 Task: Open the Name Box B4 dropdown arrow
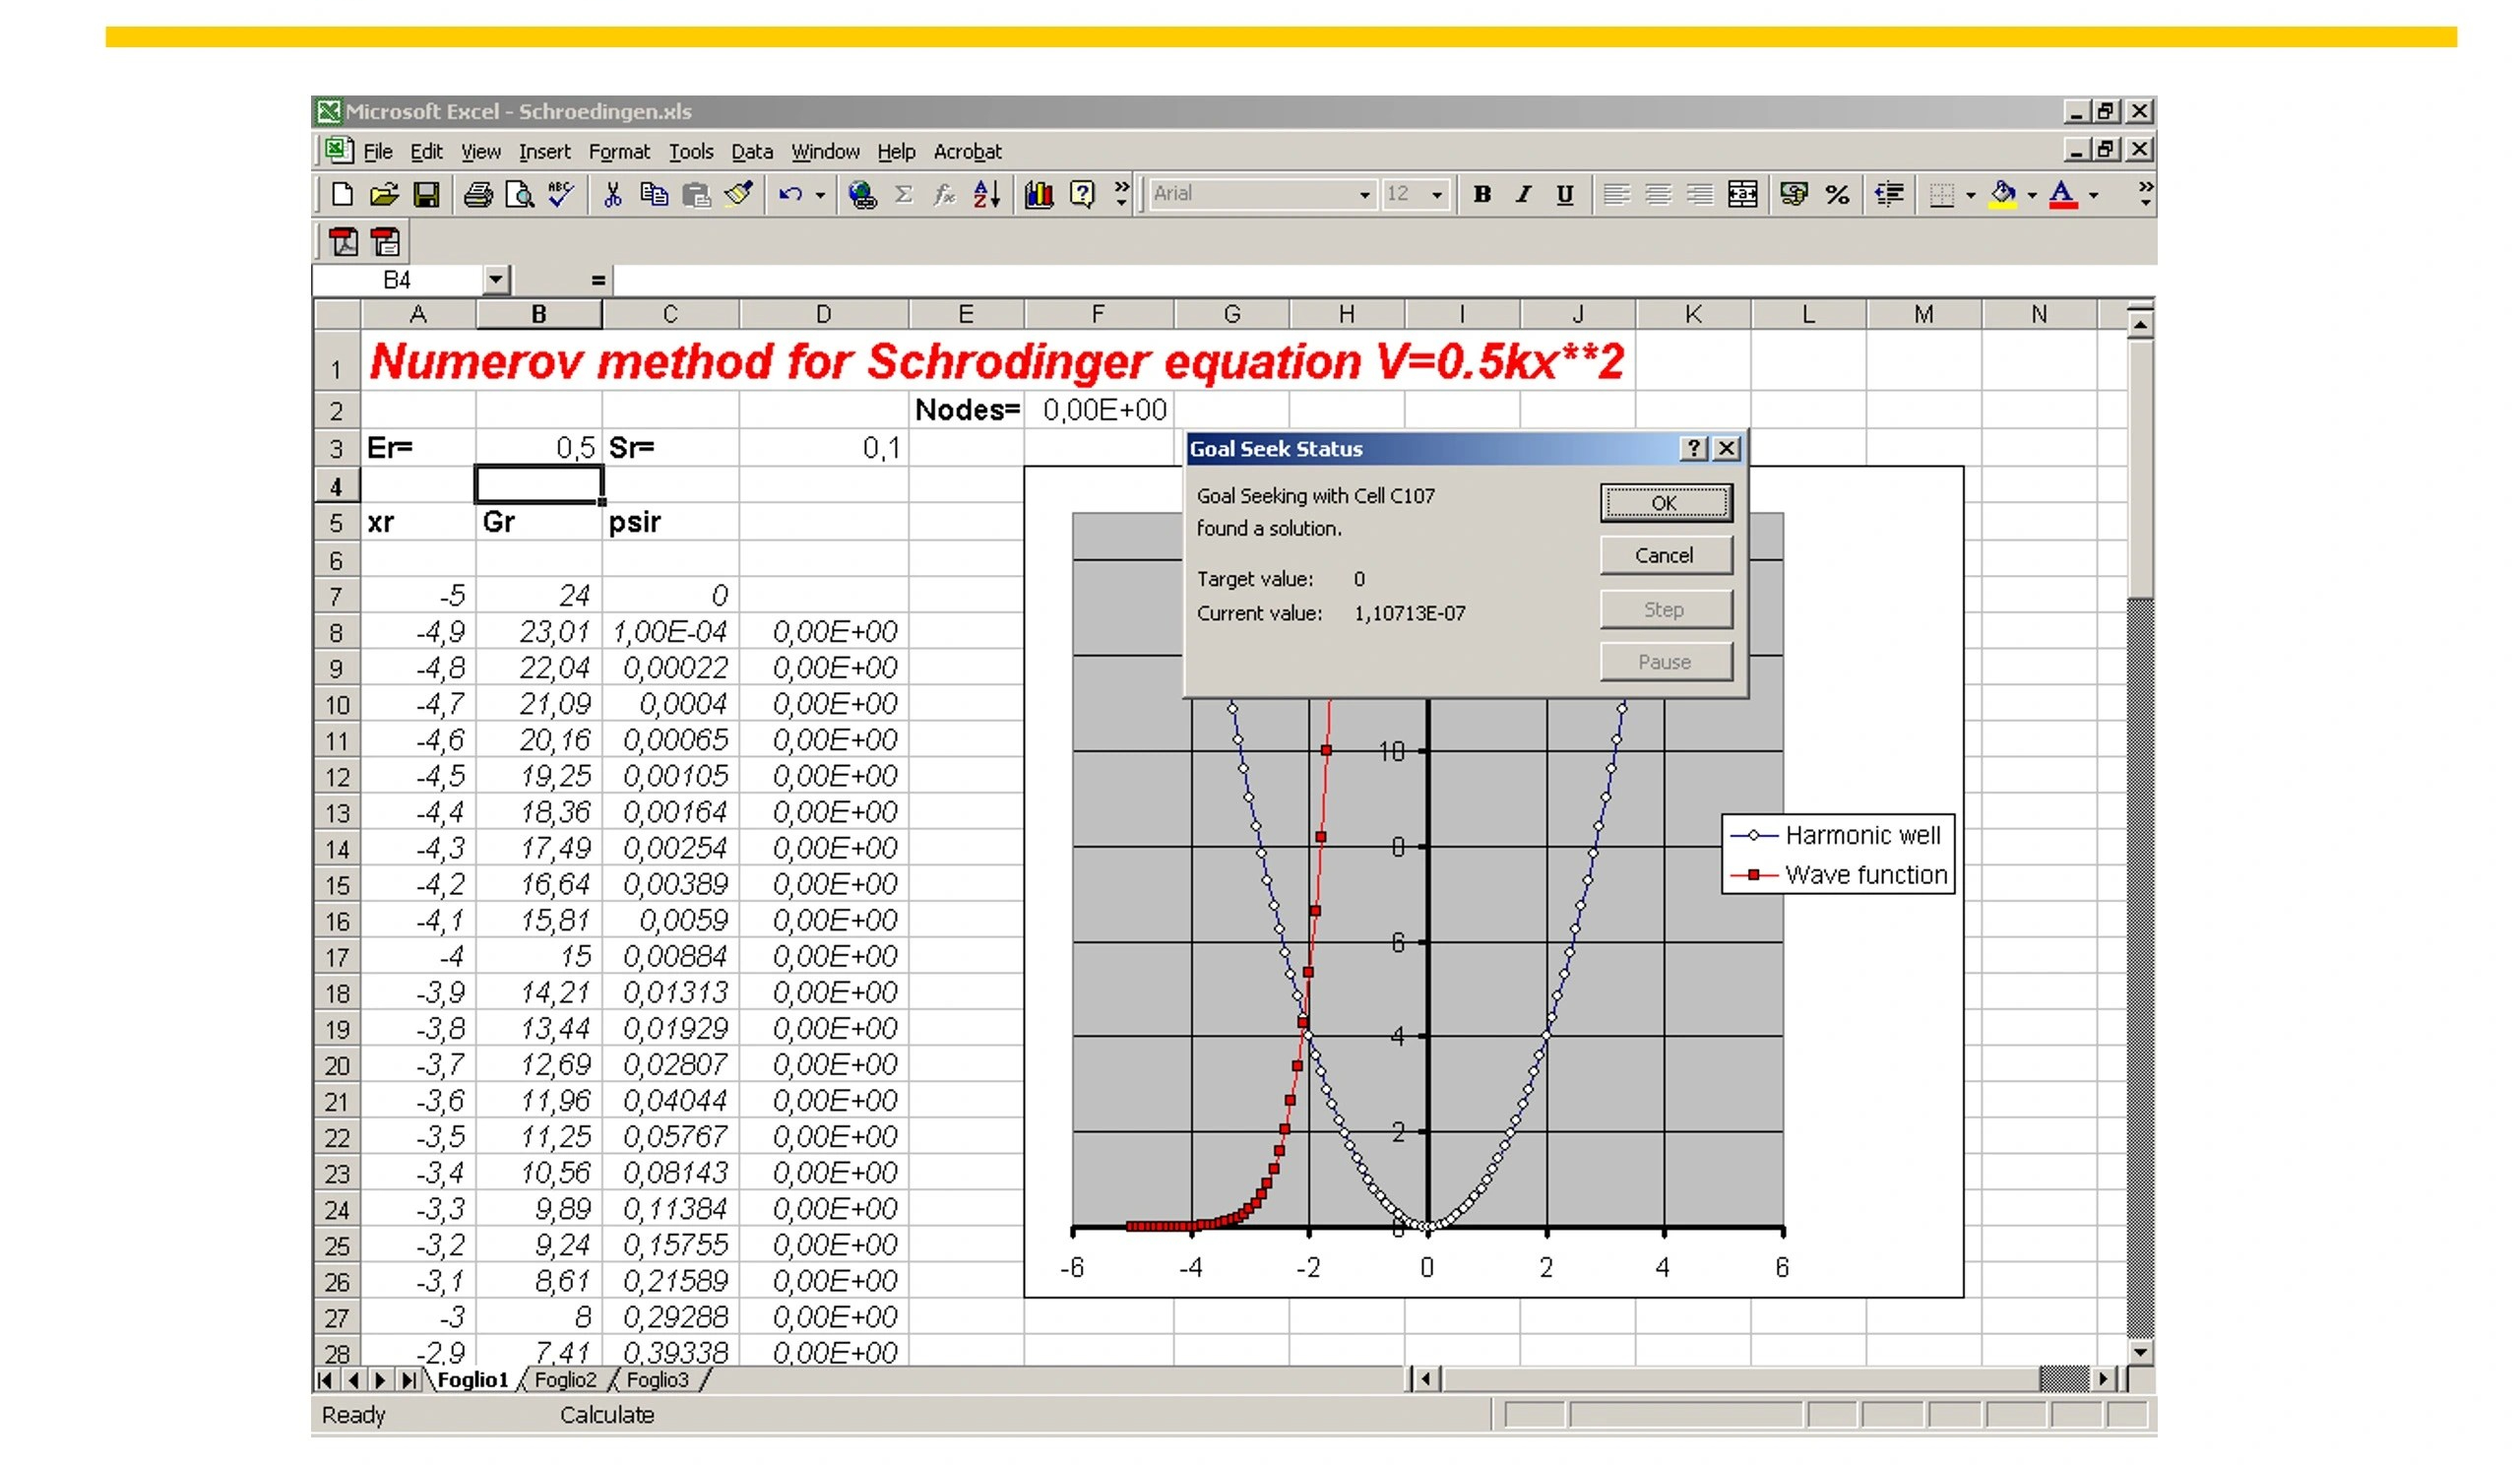click(496, 280)
